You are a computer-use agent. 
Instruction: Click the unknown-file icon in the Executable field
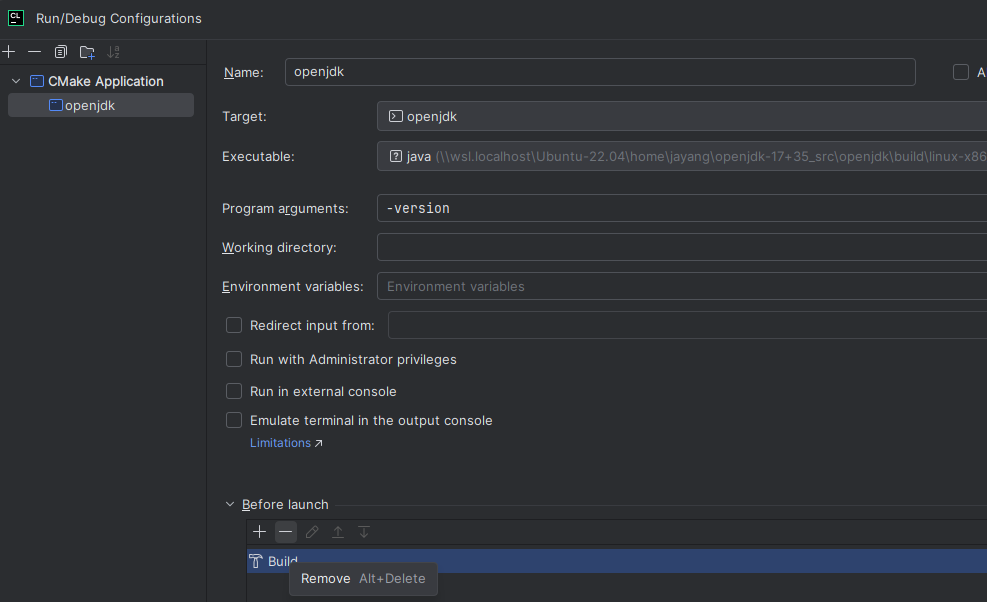pyautogui.click(x=395, y=156)
